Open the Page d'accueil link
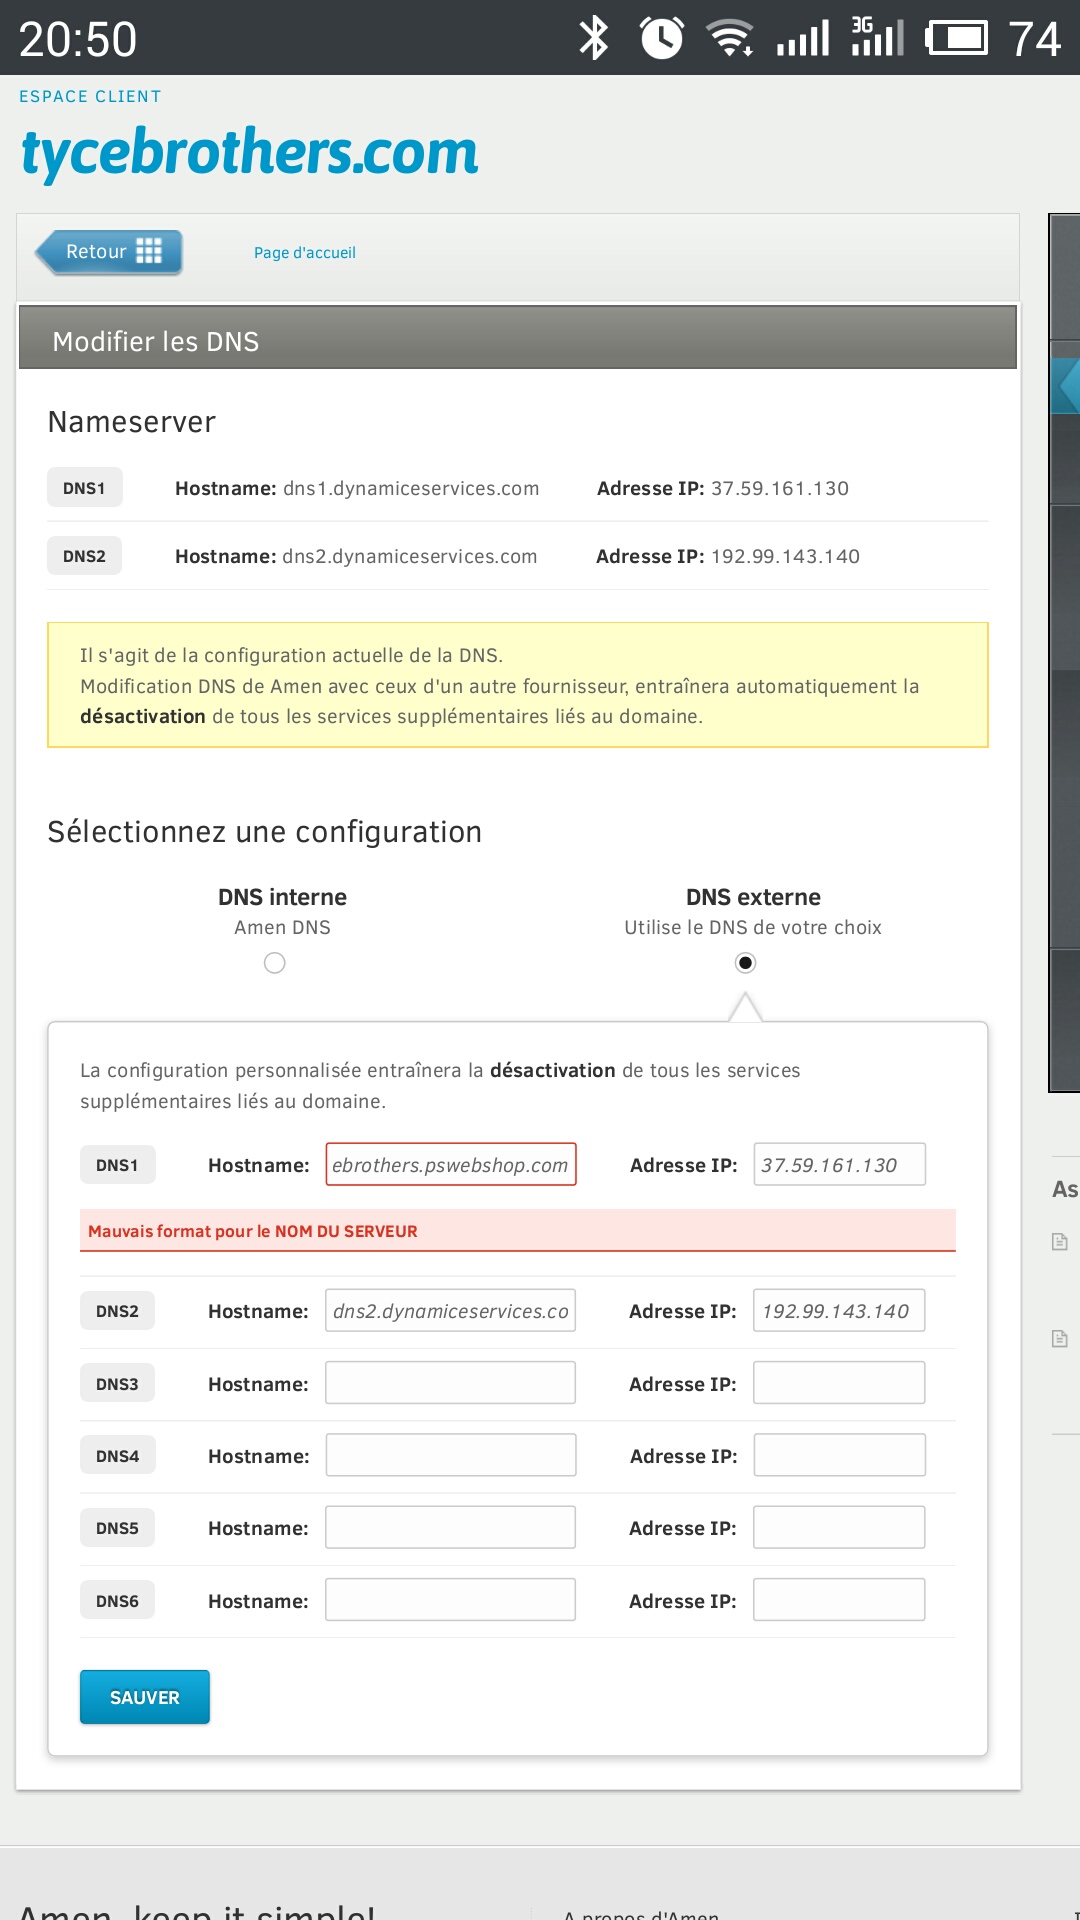The height and width of the screenshot is (1920, 1080). tap(305, 253)
